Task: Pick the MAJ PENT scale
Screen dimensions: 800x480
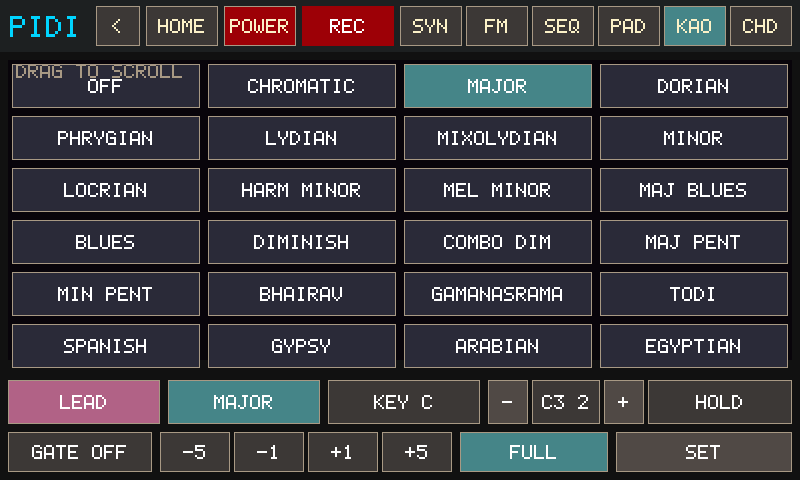Action: point(694,242)
